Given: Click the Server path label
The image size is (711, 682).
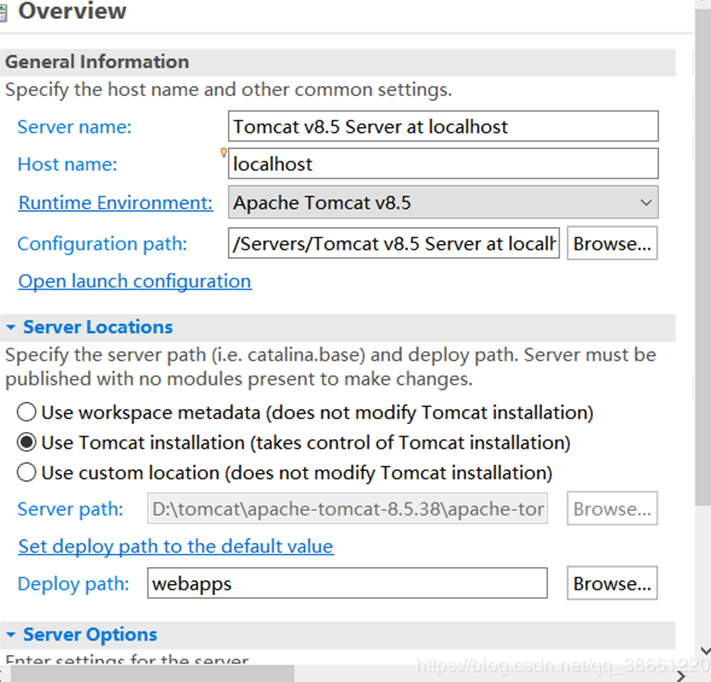Looking at the screenshot, I should [70, 509].
